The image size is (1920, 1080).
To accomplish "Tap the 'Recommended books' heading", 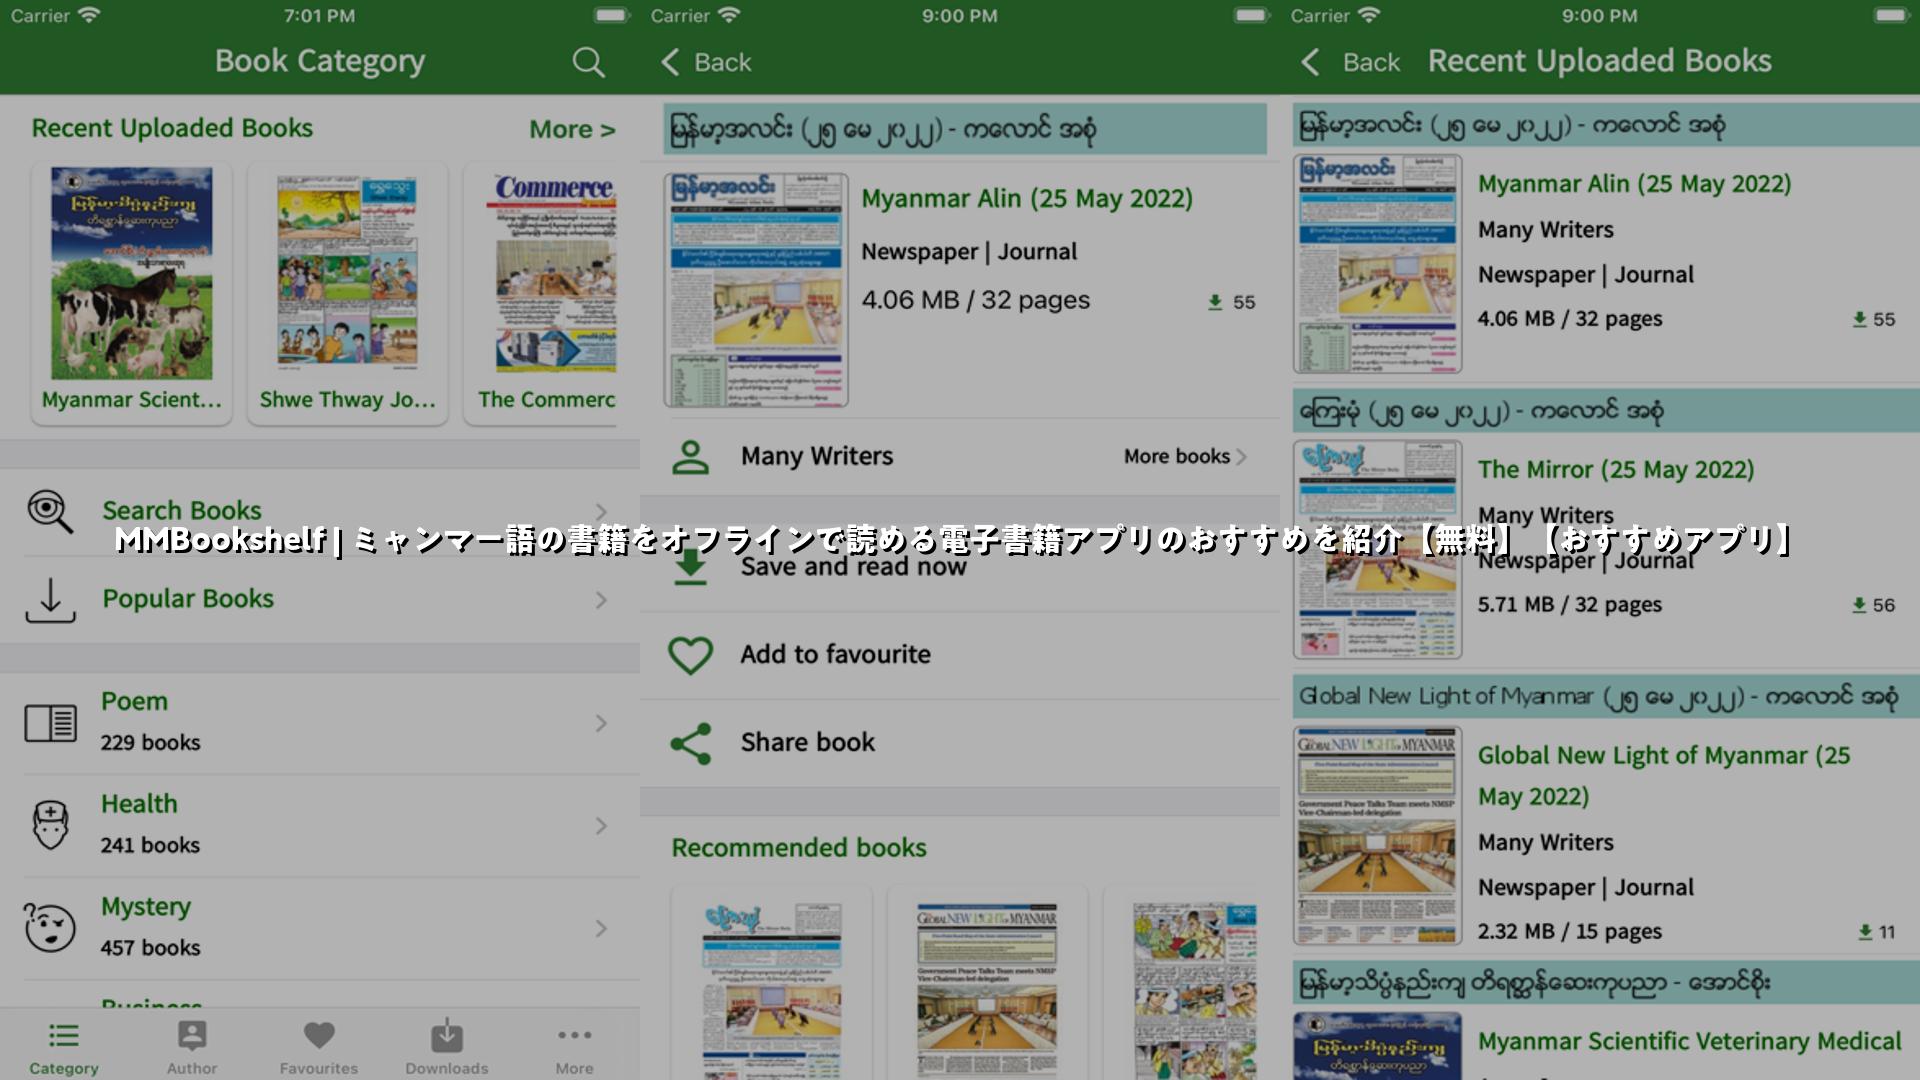I will click(799, 848).
